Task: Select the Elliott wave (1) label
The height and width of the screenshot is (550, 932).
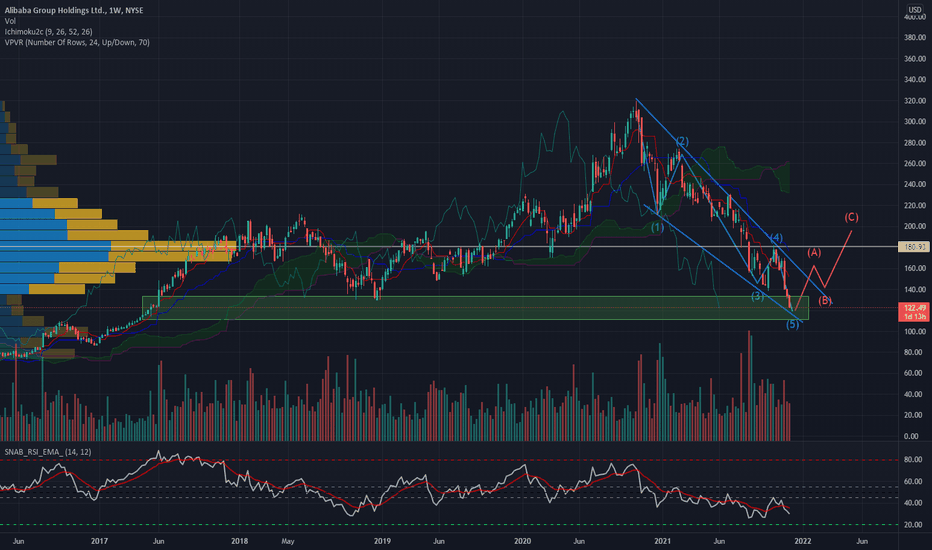Action: coord(657,227)
